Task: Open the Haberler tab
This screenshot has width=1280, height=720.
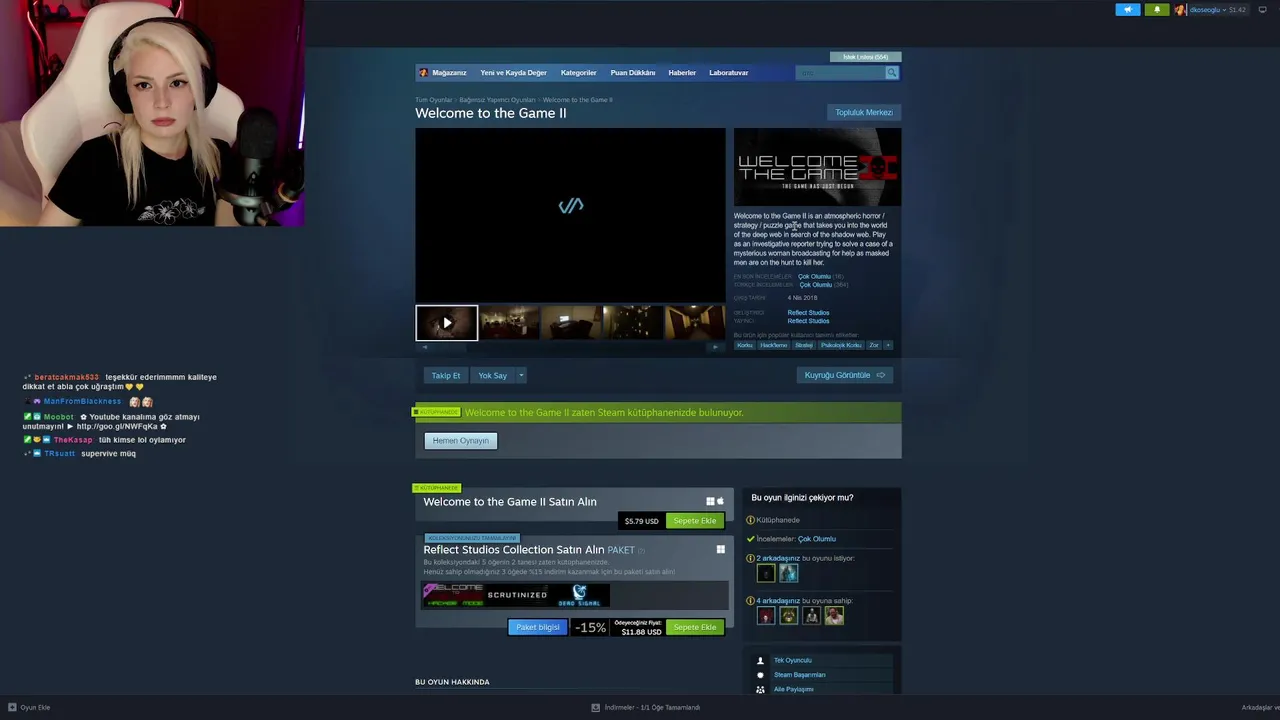Action: click(682, 73)
